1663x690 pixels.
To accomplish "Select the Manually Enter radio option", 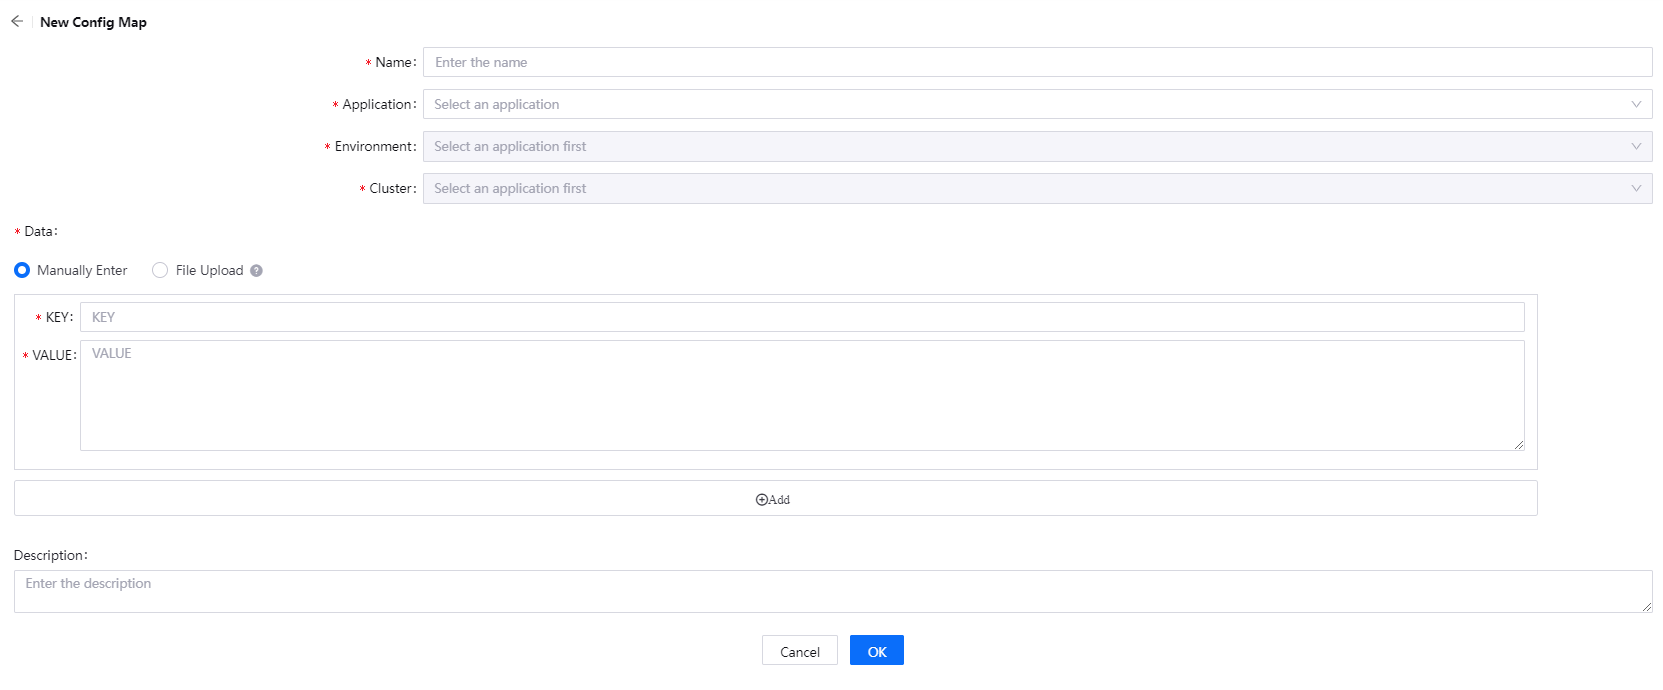I will point(22,270).
